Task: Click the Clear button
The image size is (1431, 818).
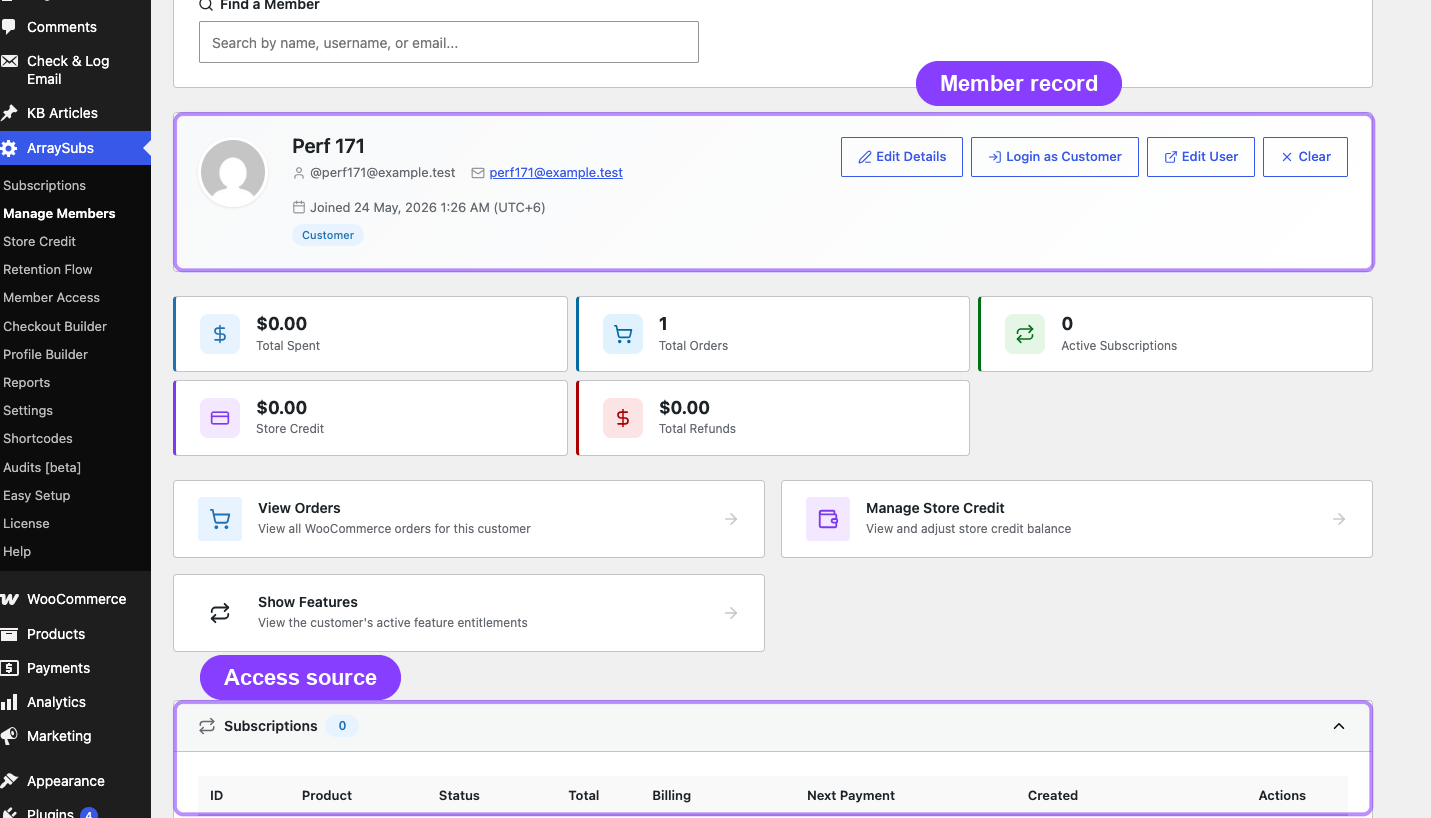Action: pos(1306,157)
